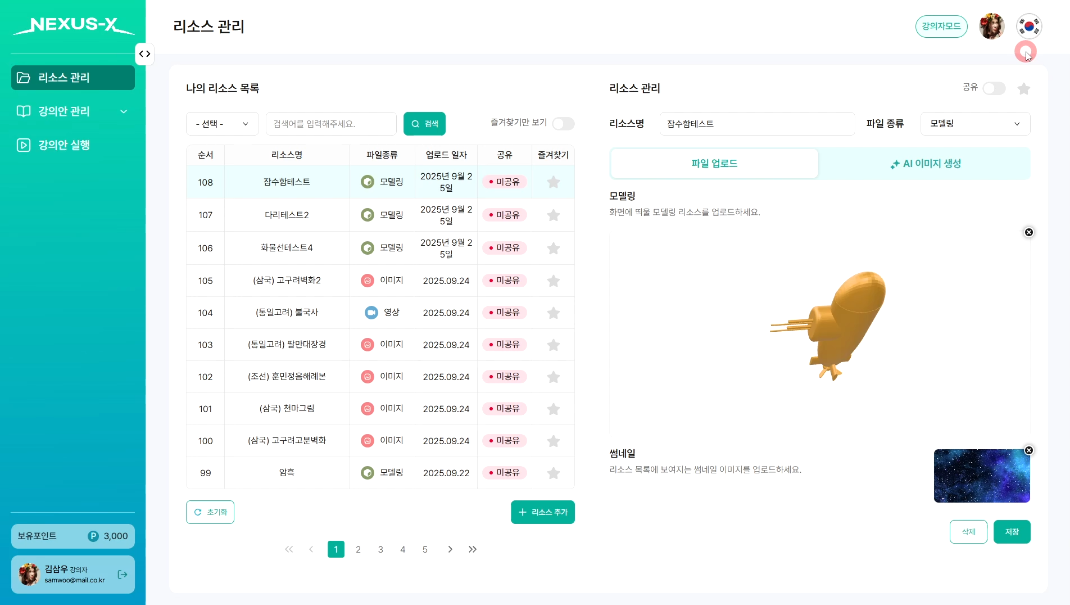Viewport: 1070px width, 605px height.
Task: Favorite row 104 with its star
Action: [x=553, y=313]
